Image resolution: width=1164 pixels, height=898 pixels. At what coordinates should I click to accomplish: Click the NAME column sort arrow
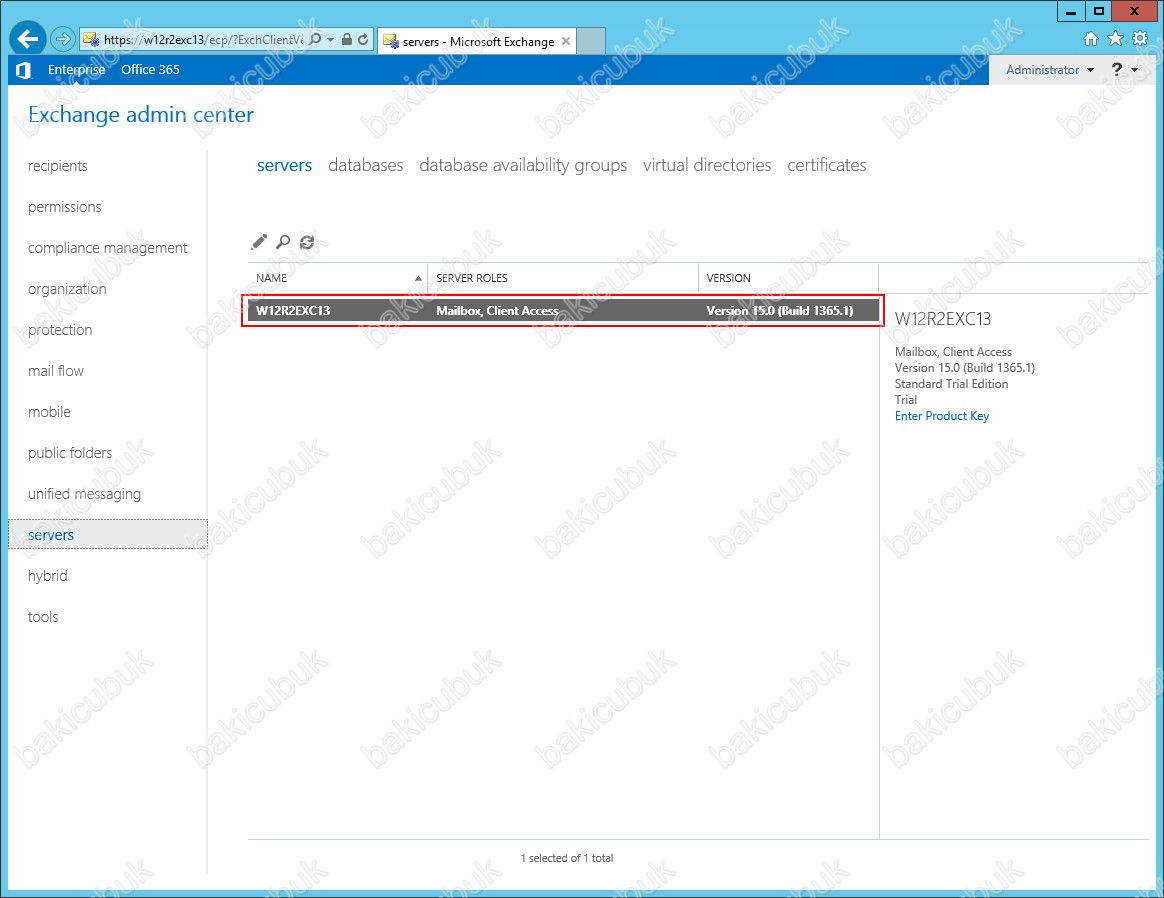(x=418, y=278)
